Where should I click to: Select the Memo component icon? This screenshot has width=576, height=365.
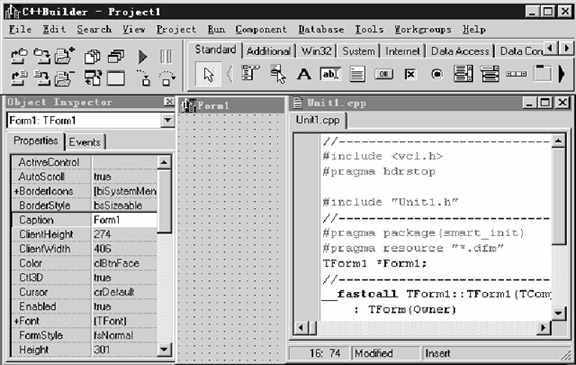(x=357, y=74)
